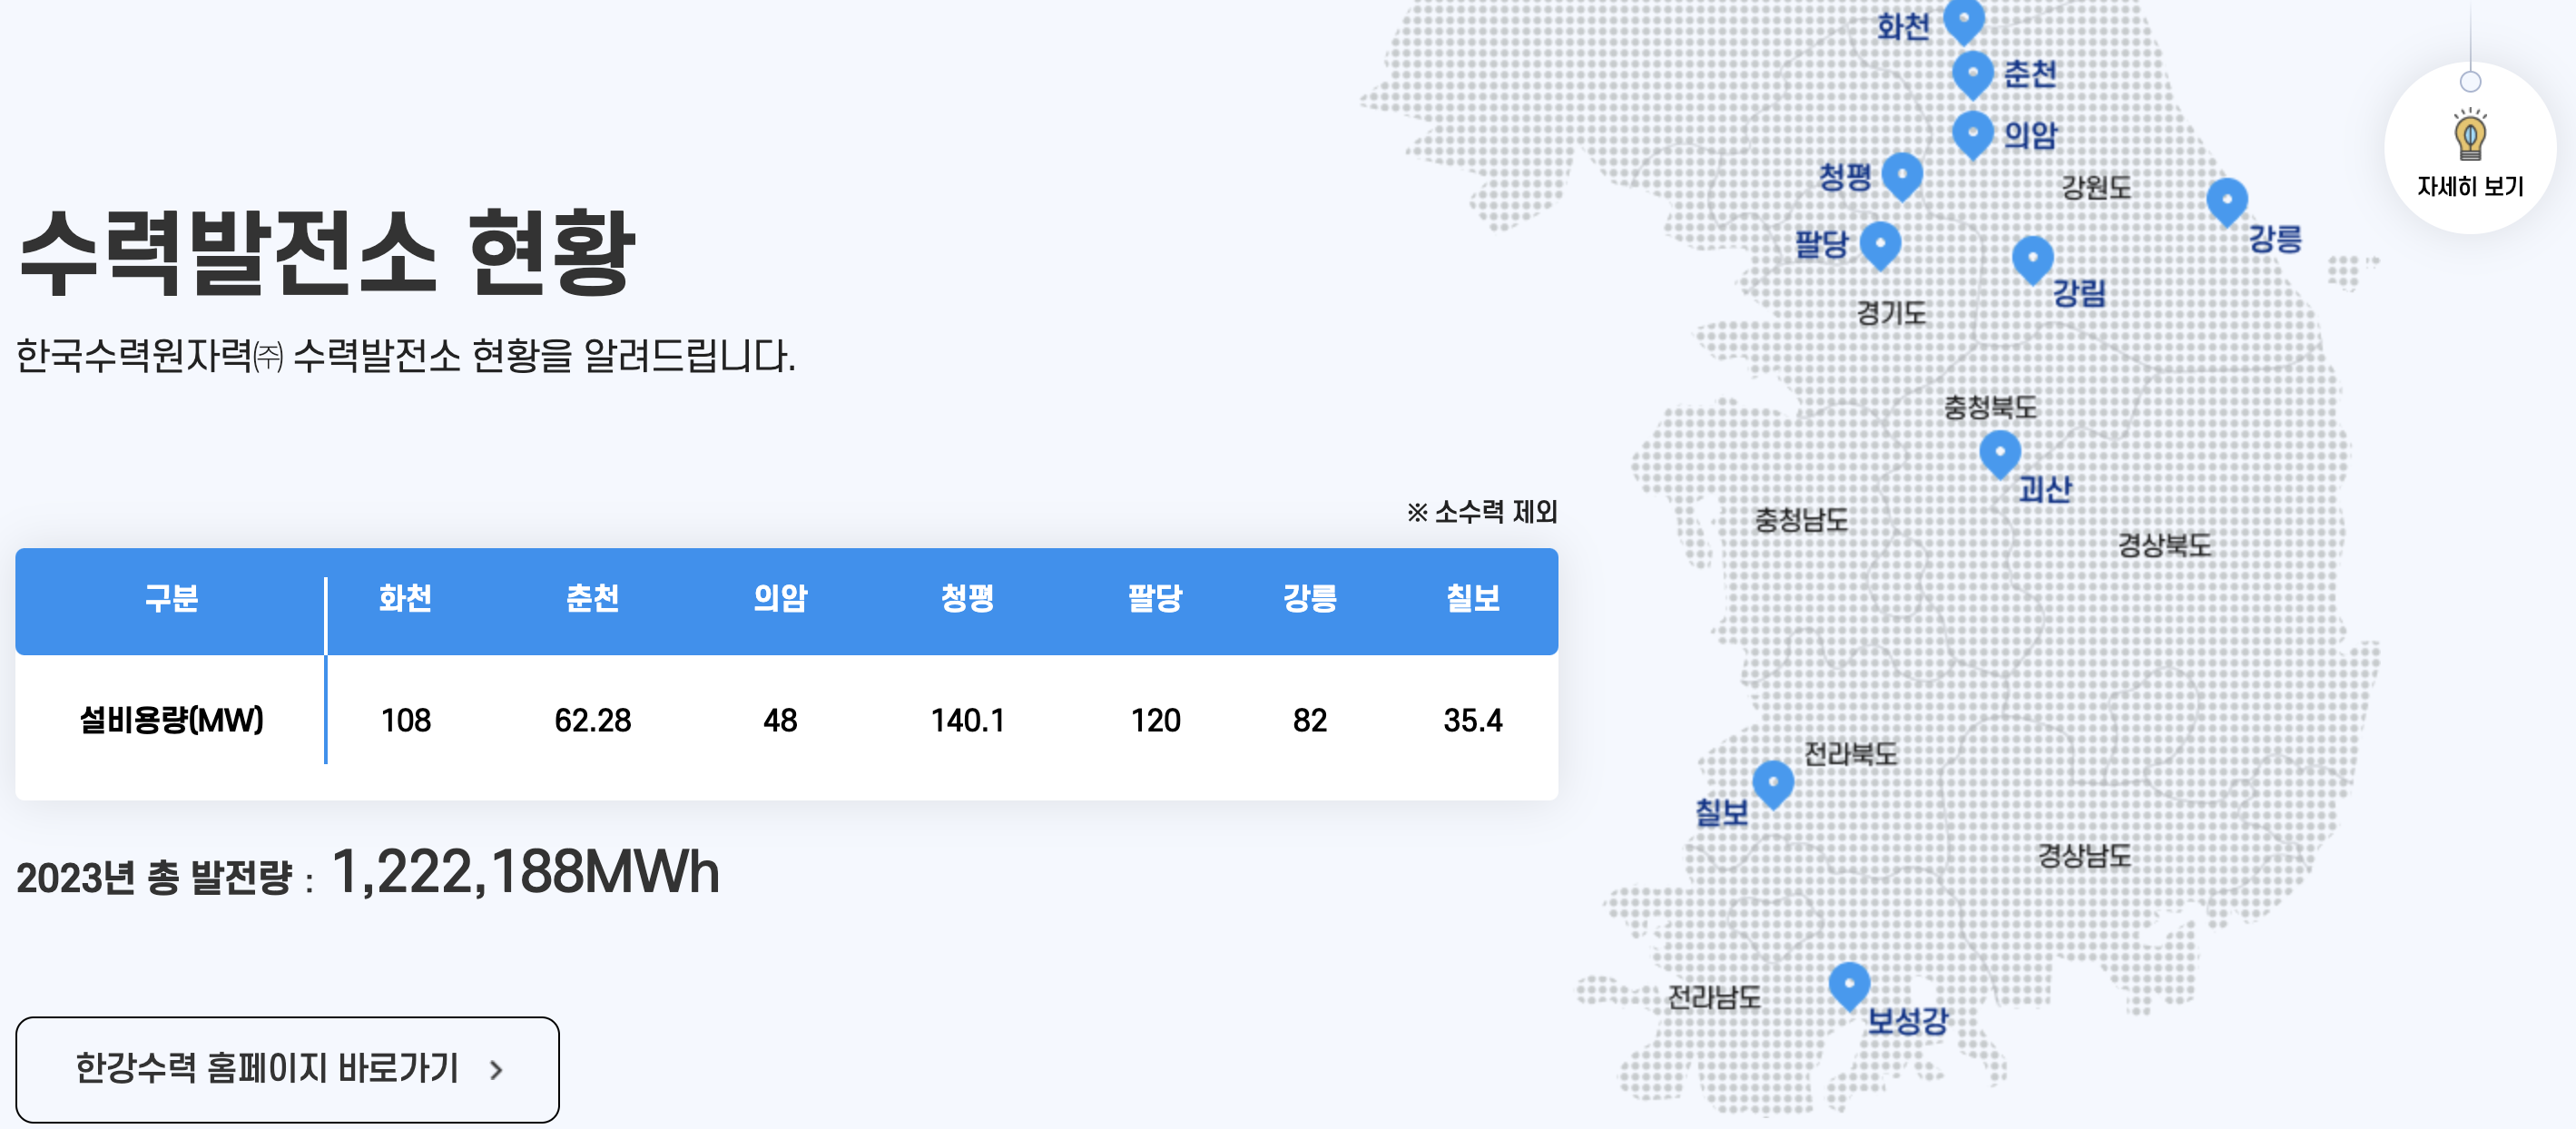The height and width of the screenshot is (1129, 2576).
Task: Click the 강림 map pin
Action: click(x=2032, y=258)
